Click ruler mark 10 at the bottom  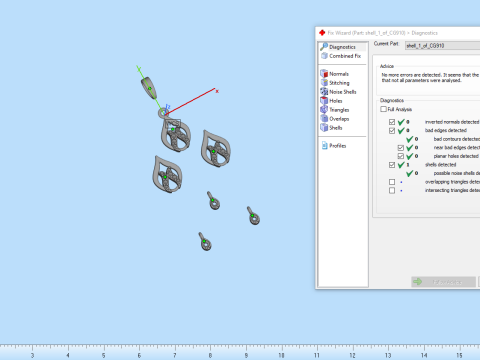point(281,355)
